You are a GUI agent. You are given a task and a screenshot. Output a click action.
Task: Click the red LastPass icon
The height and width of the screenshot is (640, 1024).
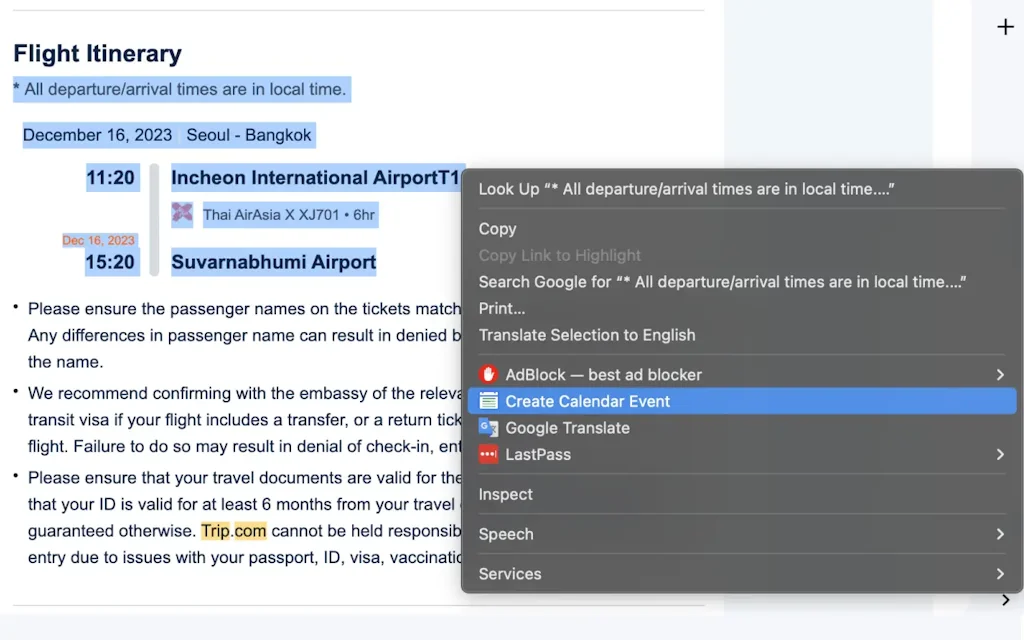coord(490,454)
